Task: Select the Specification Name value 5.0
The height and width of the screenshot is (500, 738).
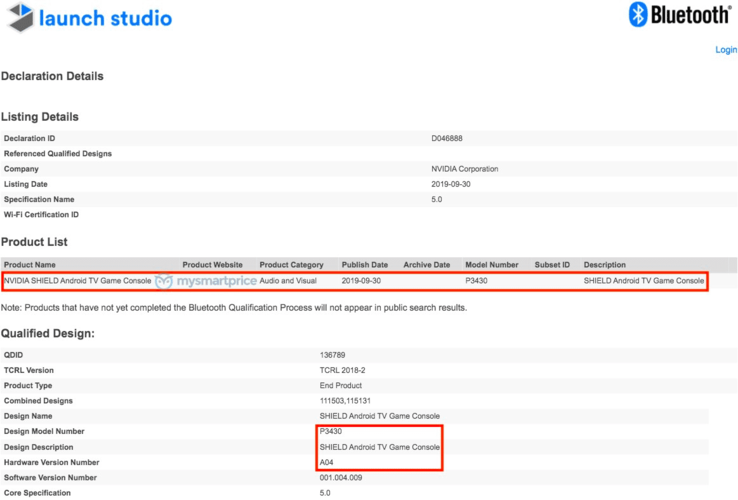Action: pyautogui.click(x=436, y=200)
